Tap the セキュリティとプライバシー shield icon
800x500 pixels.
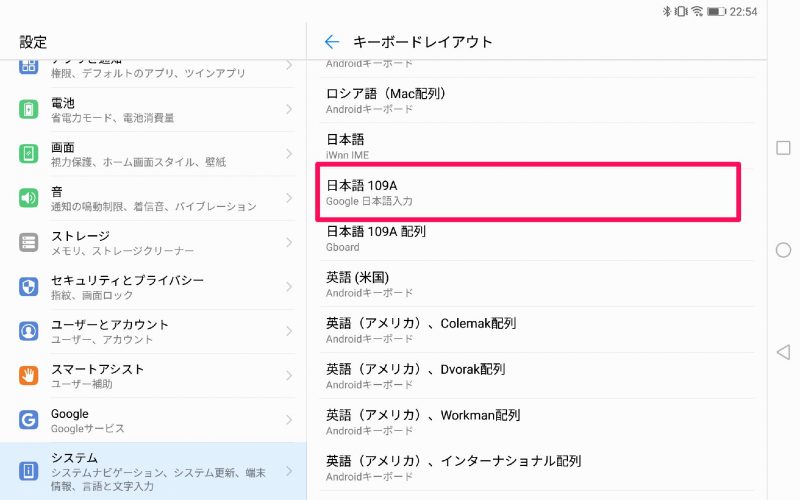(x=29, y=287)
